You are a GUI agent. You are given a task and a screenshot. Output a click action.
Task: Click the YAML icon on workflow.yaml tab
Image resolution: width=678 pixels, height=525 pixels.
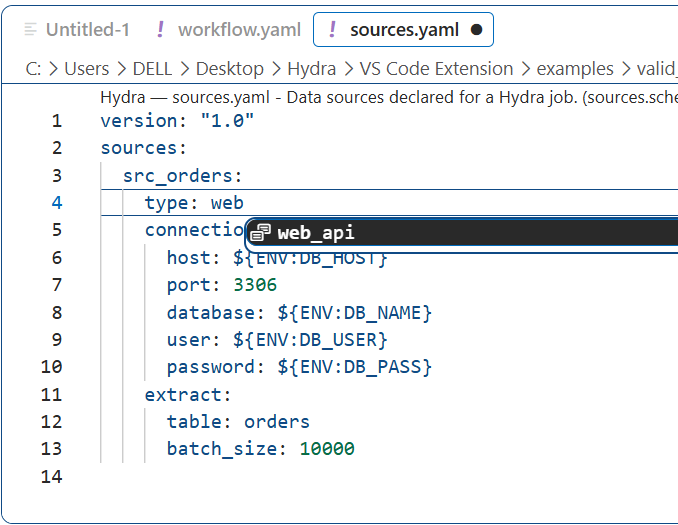(x=160, y=30)
